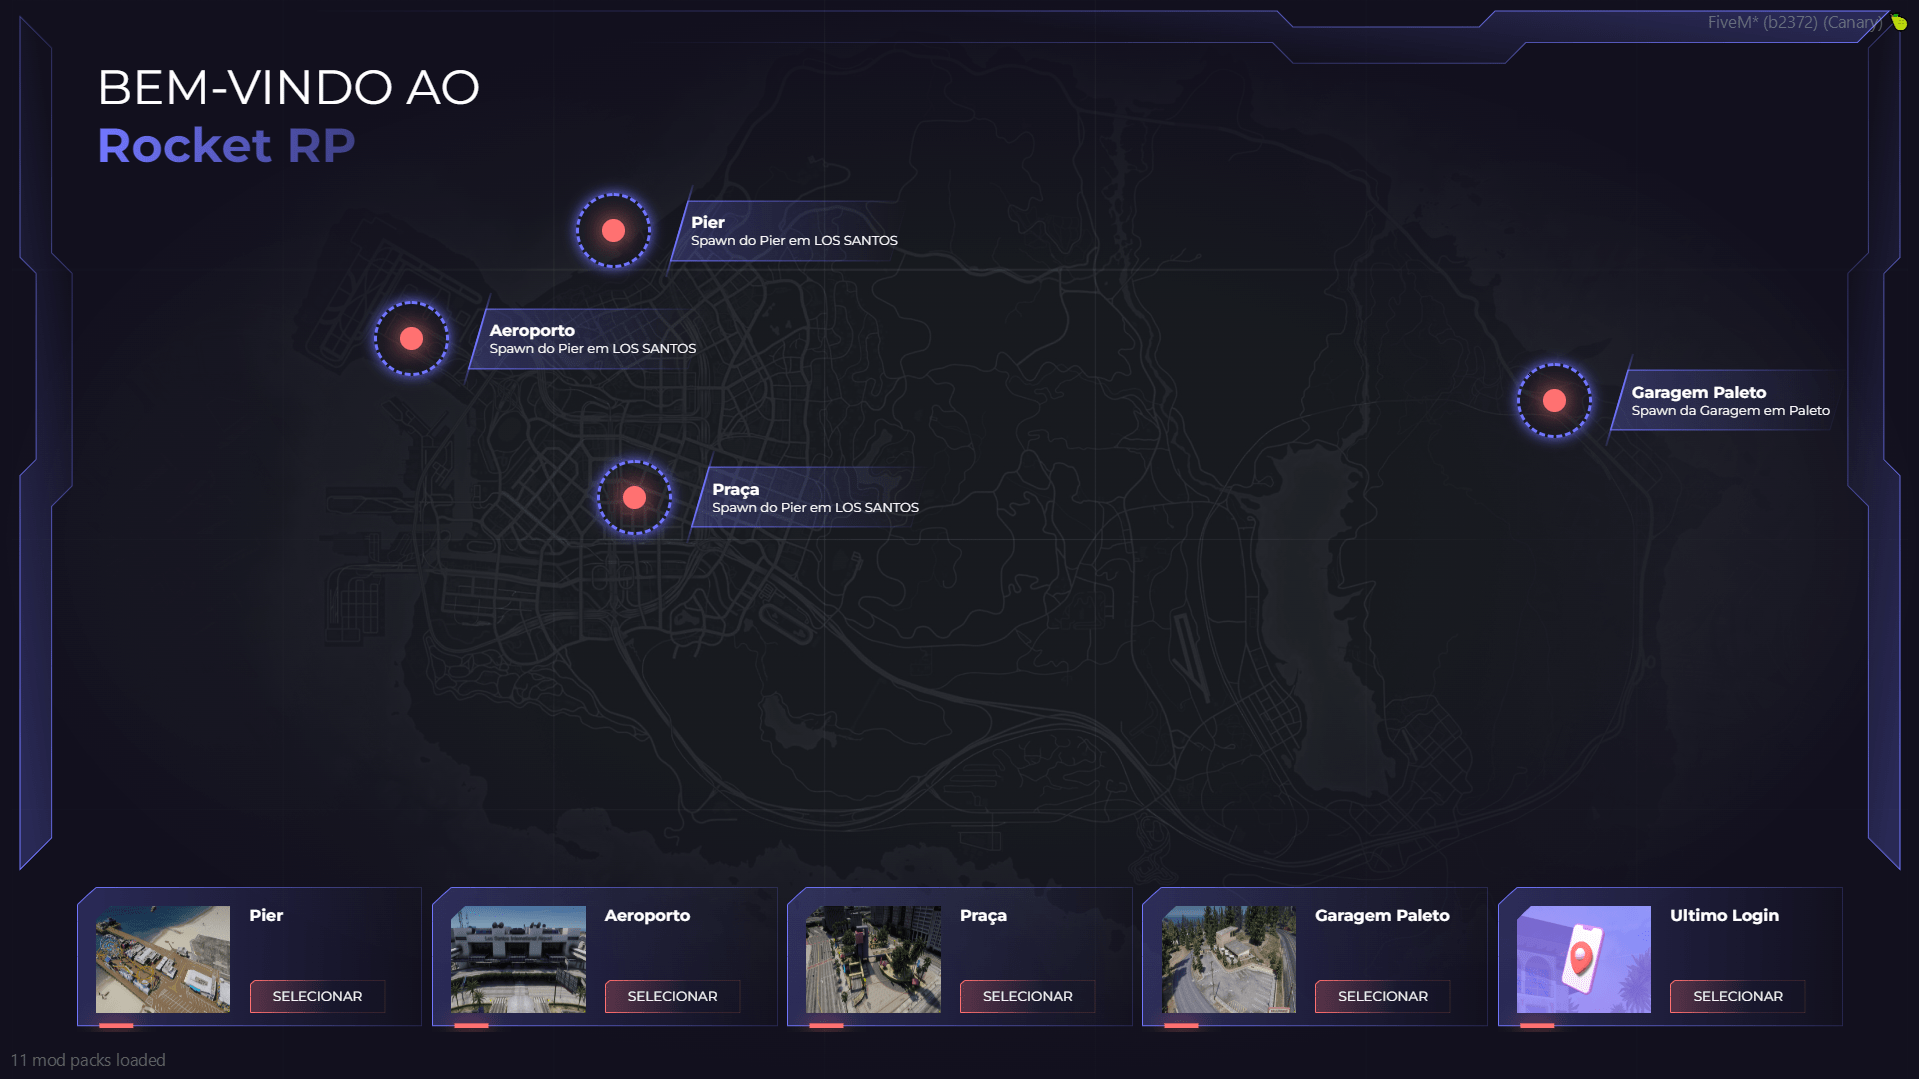Viewport: 1919px width, 1079px height.
Task: Open the Ultimo Login pin thumbnail
Action: pos(1584,959)
